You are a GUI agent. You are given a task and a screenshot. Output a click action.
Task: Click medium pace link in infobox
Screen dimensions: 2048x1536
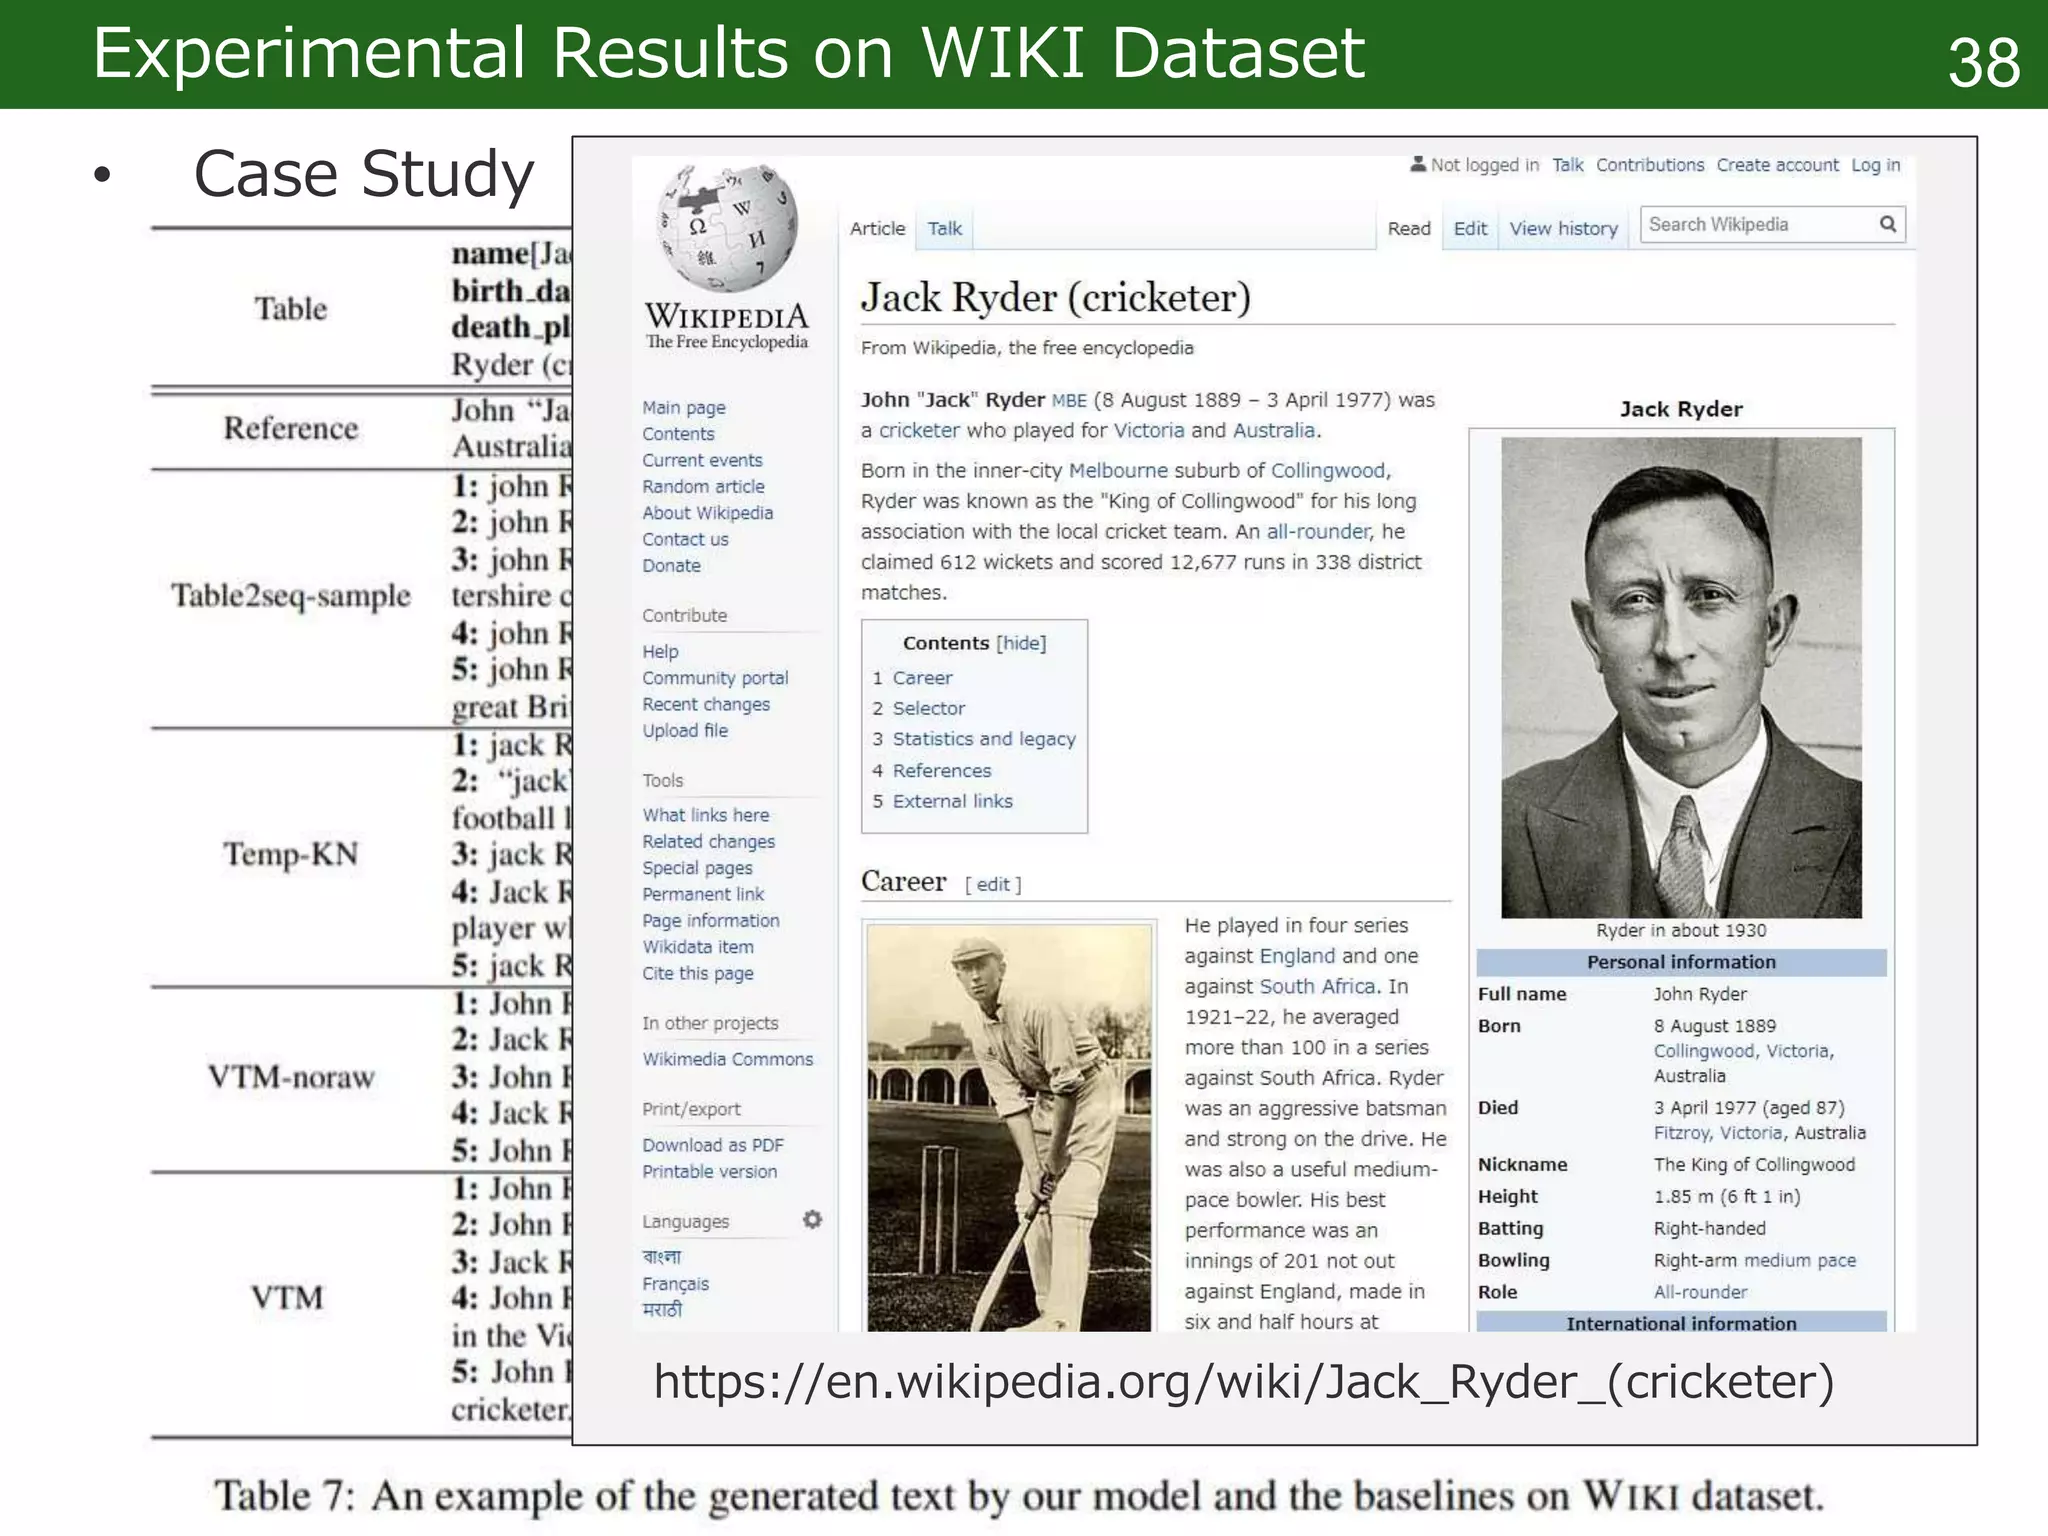click(1800, 1260)
